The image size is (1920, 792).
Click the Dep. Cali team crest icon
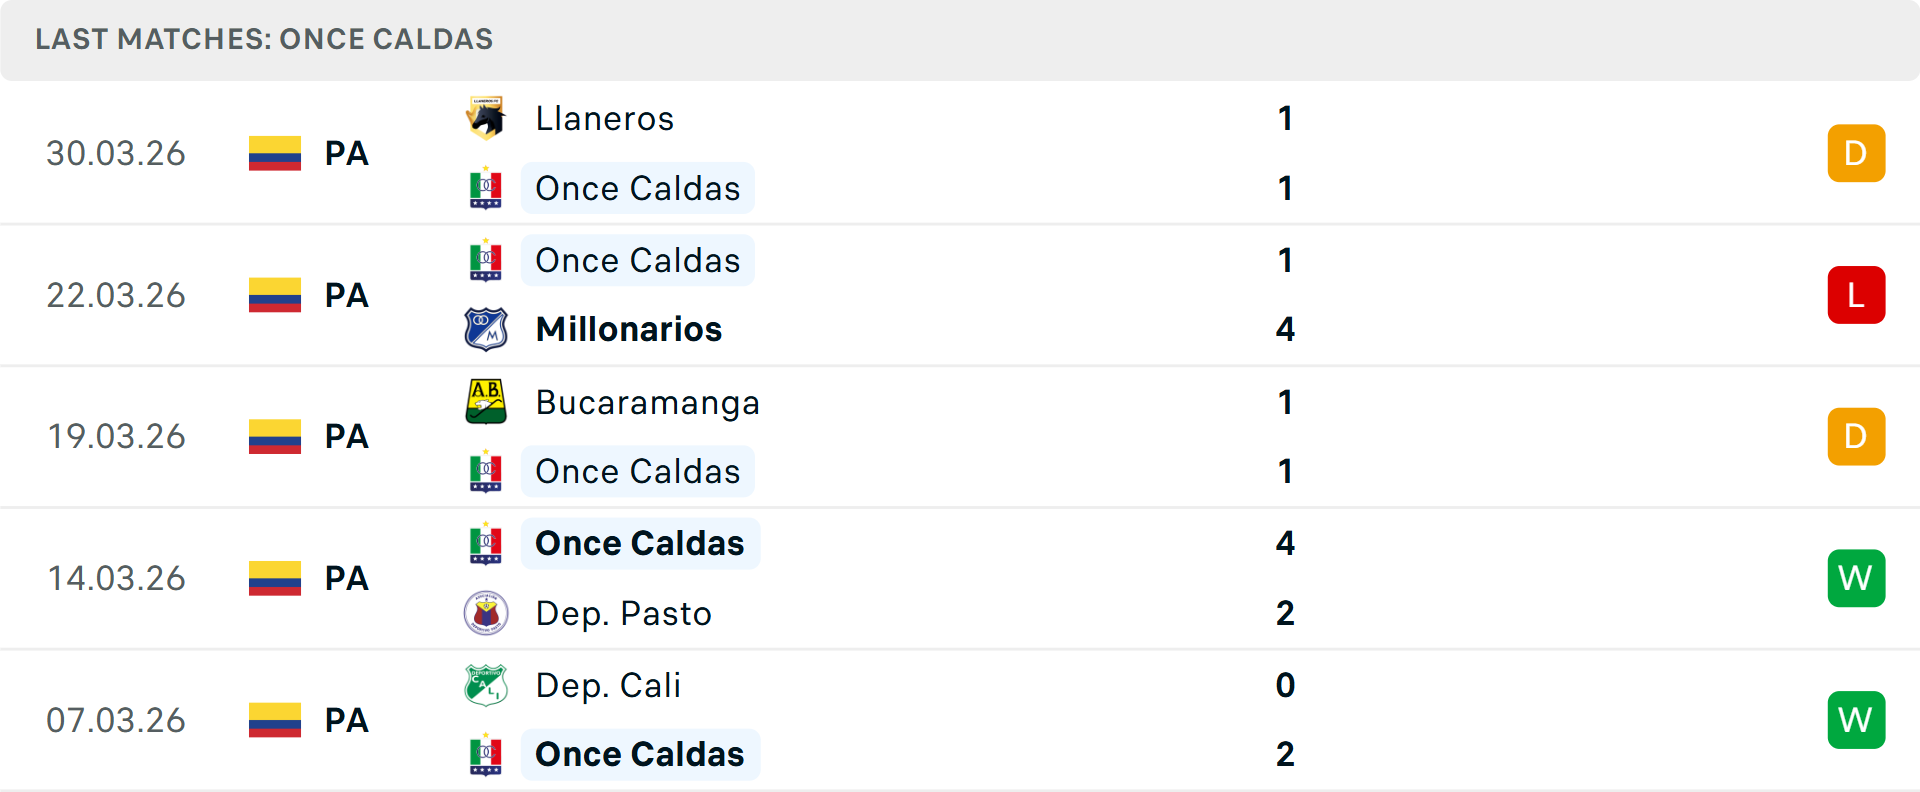pyautogui.click(x=486, y=685)
